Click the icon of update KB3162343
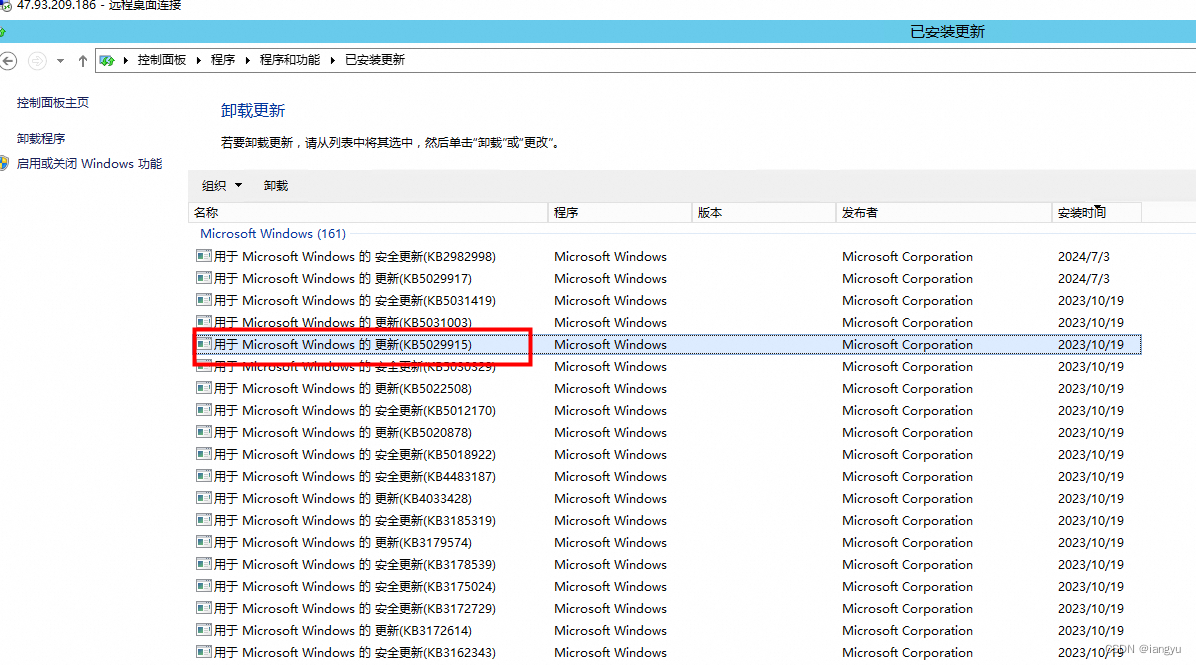Viewport: 1196px width, 665px height. (x=204, y=653)
